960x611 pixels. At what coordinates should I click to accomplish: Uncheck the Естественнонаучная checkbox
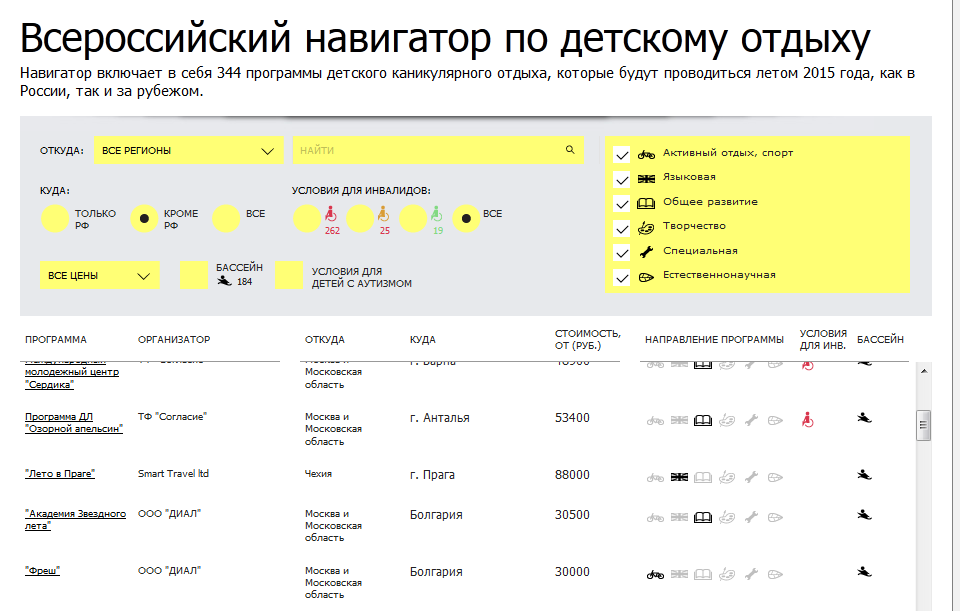622,277
